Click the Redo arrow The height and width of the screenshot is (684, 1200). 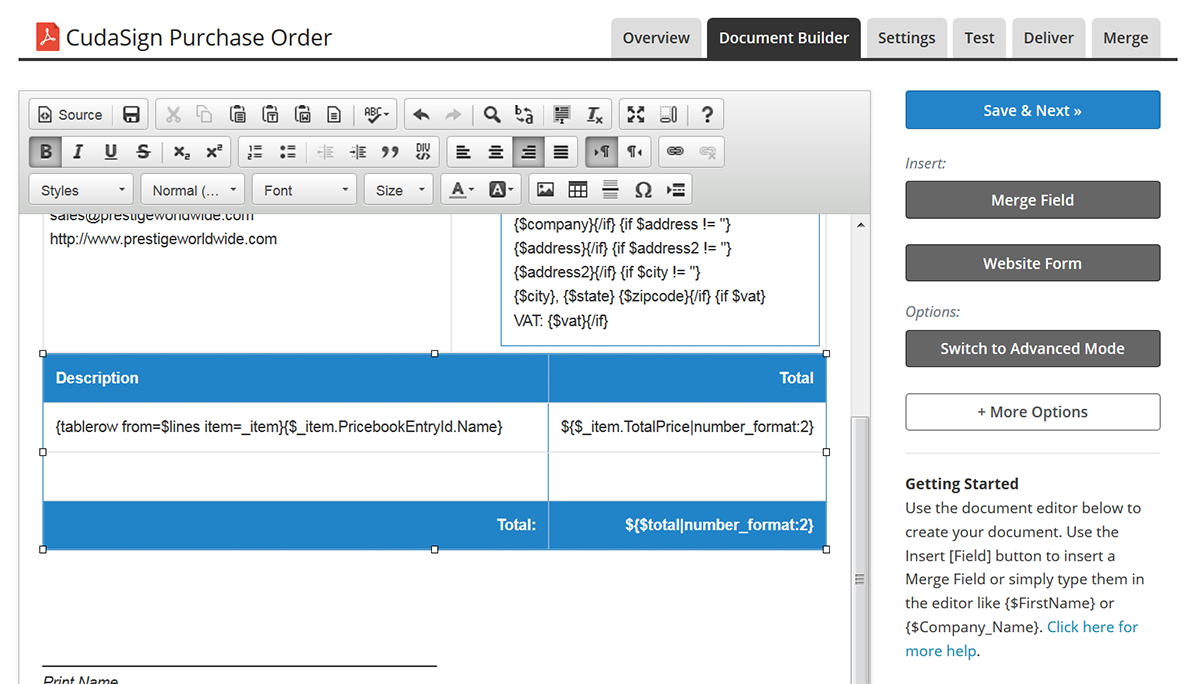453,115
